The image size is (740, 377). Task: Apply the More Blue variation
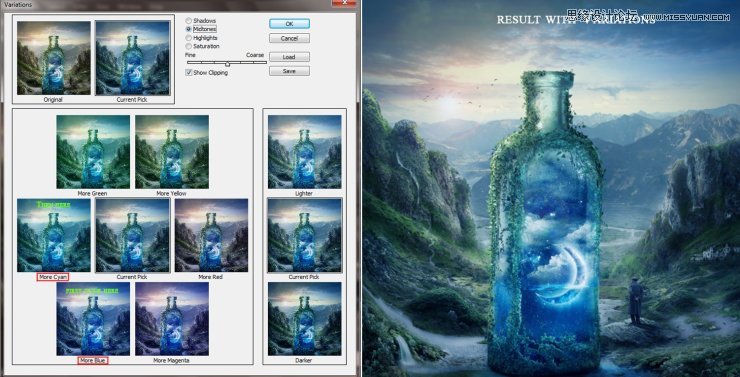click(93, 318)
